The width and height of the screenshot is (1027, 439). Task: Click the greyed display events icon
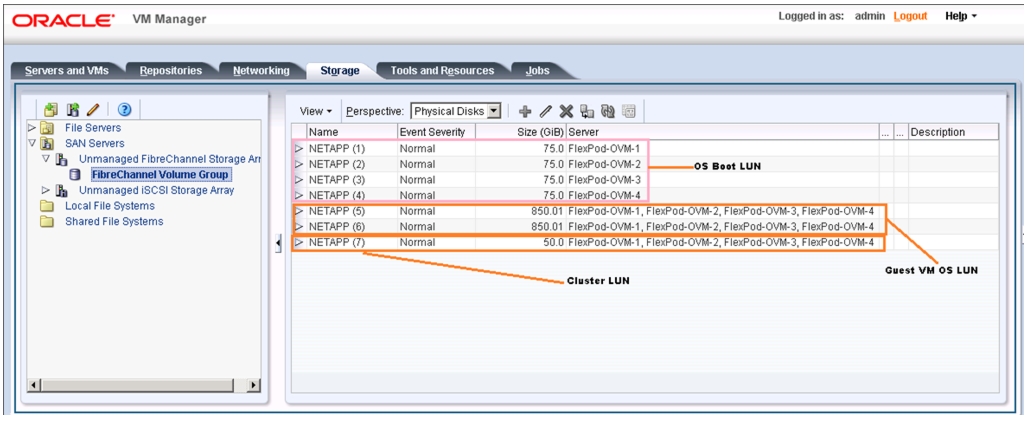[x=629, y=111]
